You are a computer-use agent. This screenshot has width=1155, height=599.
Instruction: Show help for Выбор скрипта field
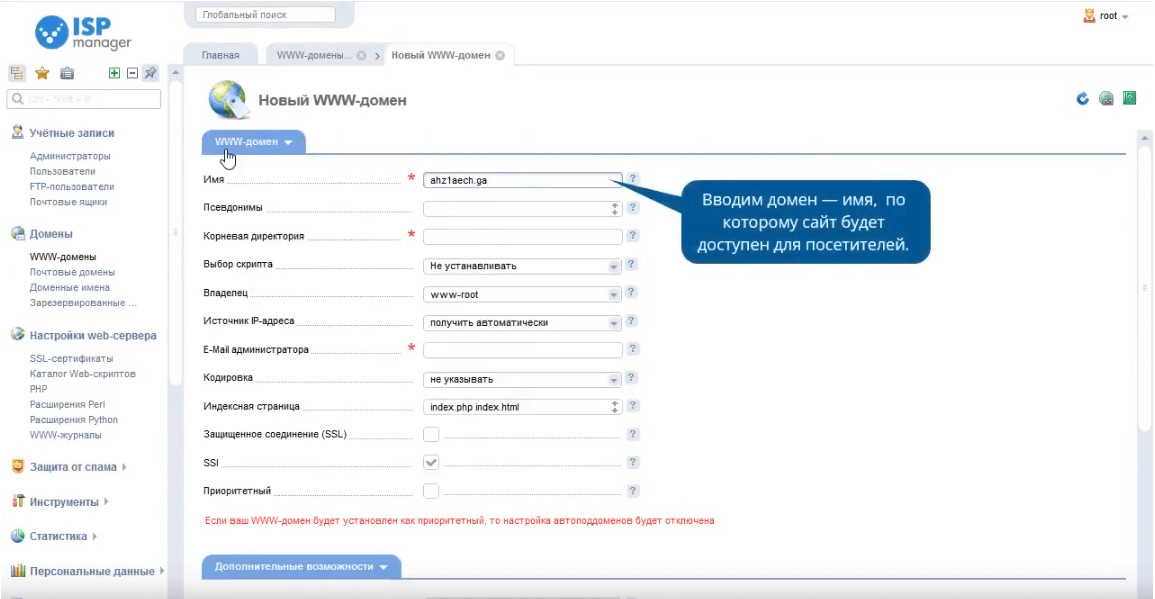631,265
